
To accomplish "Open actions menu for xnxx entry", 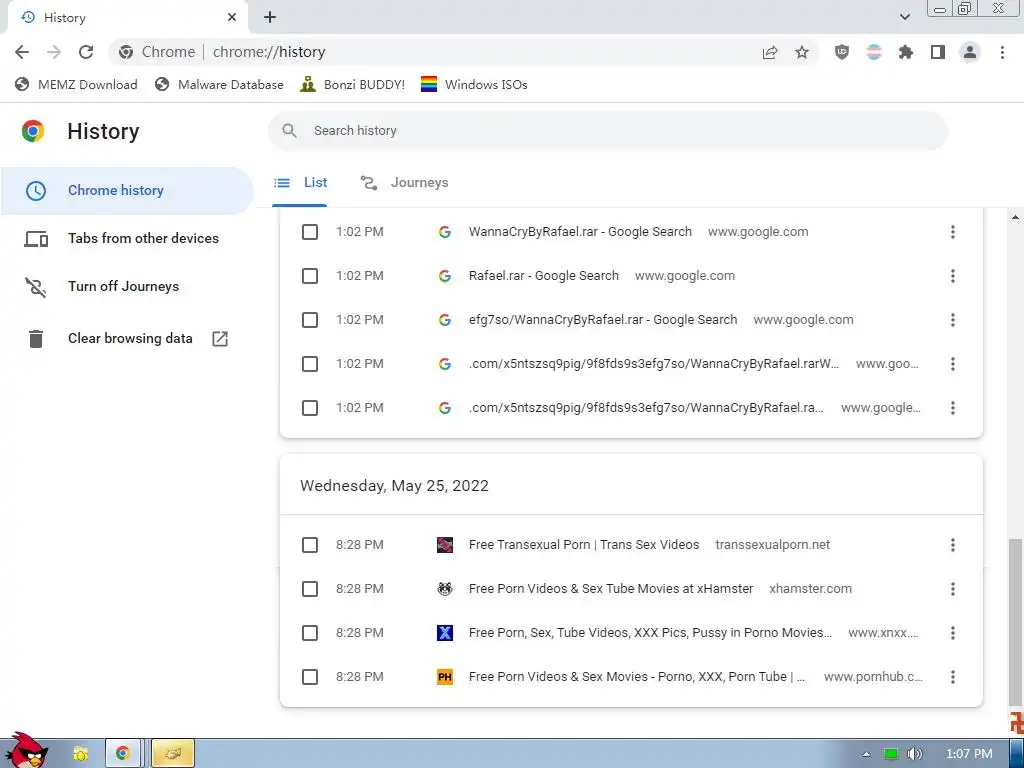I will pyautogui.click(x=953, y=633).
